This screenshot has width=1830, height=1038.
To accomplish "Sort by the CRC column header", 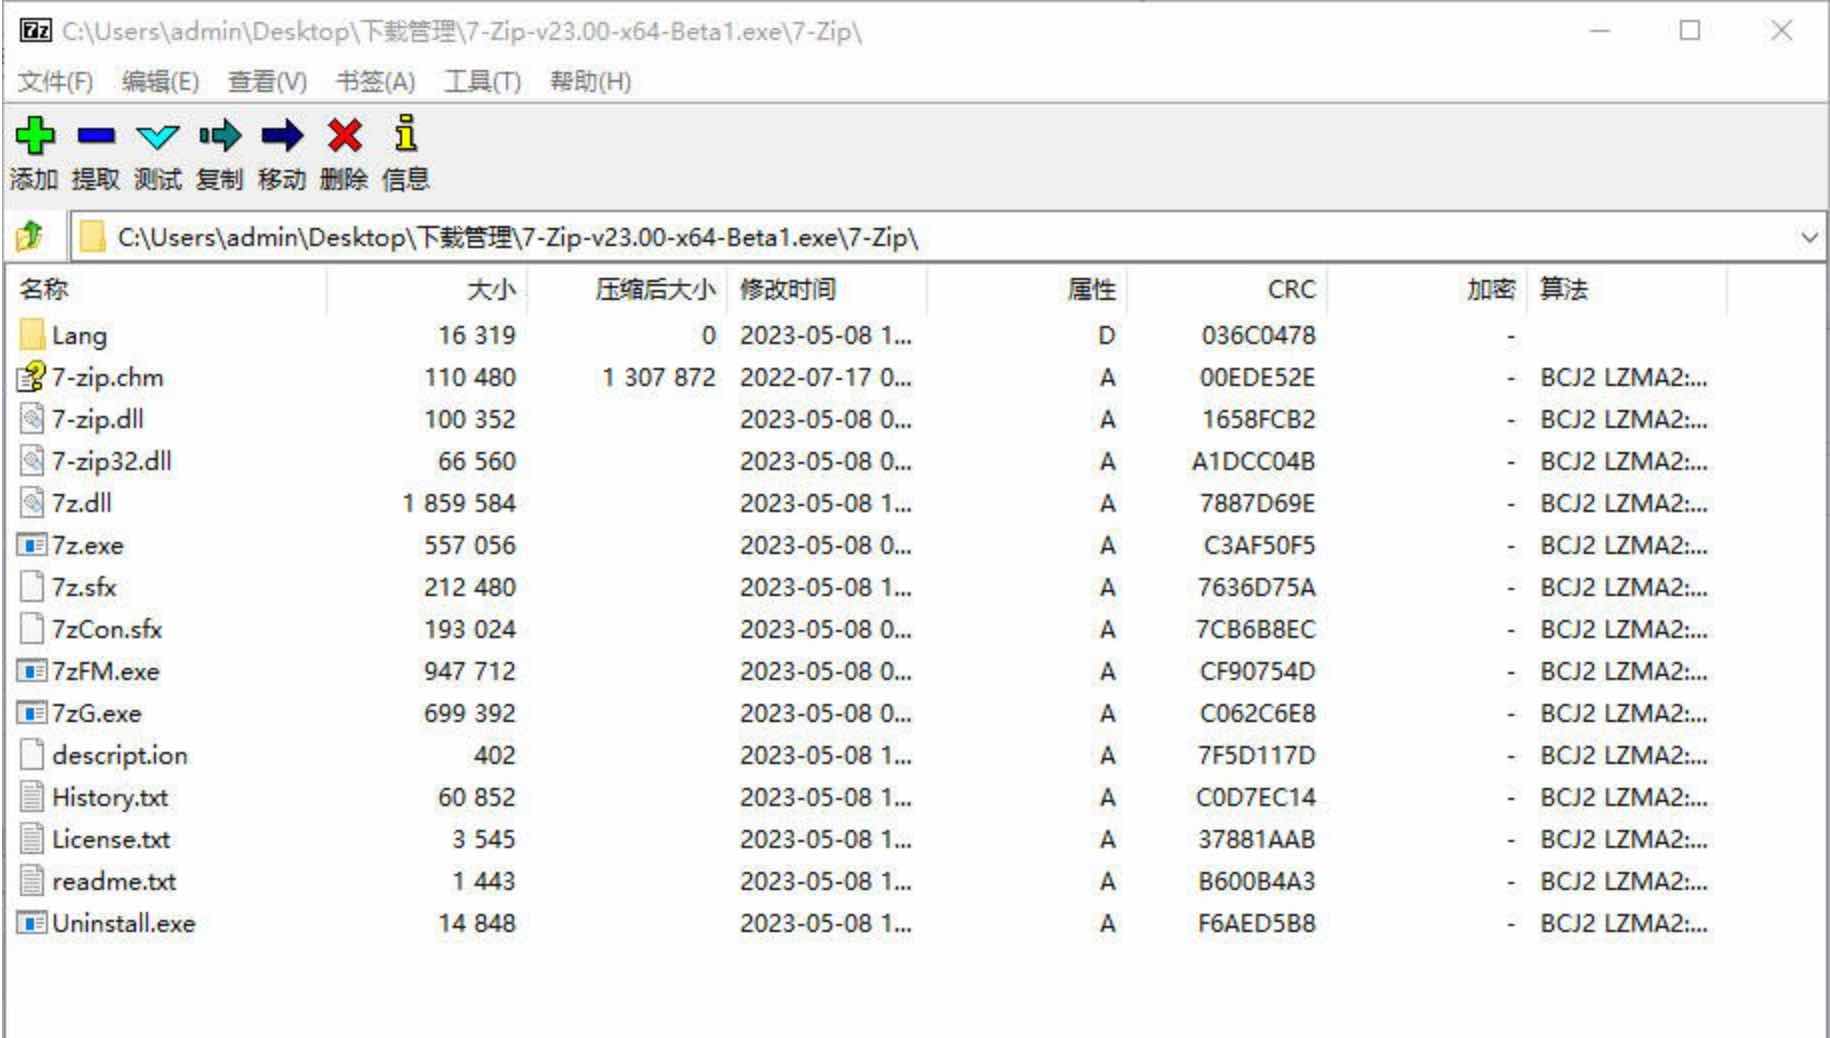I will 1227,289.
